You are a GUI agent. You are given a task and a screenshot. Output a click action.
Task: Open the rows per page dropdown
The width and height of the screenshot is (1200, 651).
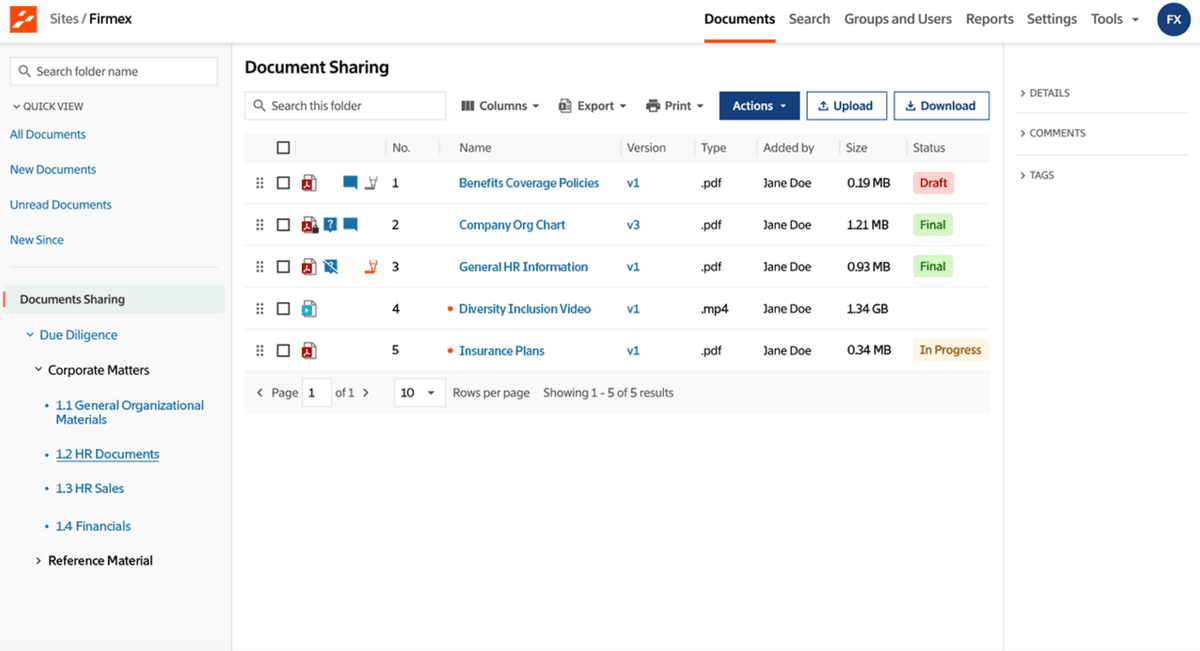pyautogui.click(x=419, y=392)
